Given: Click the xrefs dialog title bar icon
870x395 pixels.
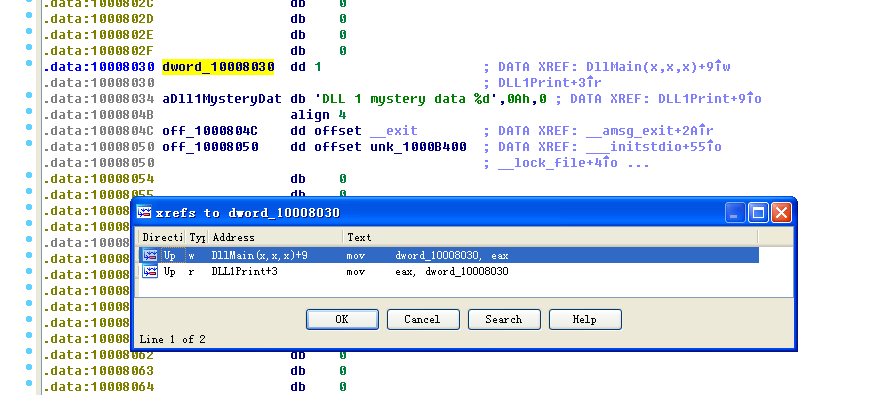Looking at the screenshot, I should (144, 212).
